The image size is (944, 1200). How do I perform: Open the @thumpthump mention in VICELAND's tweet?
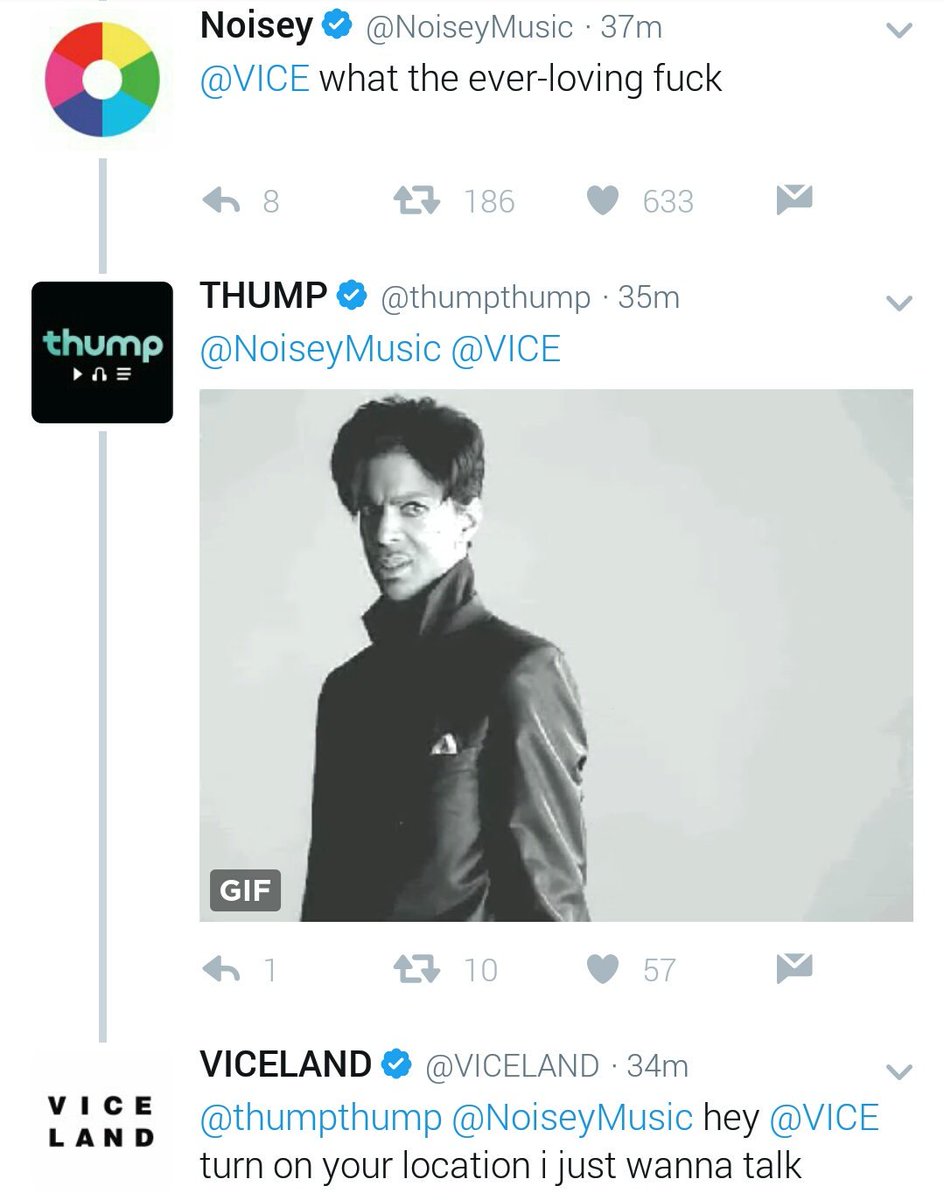pyautogui.click(x=320, y=1118)
